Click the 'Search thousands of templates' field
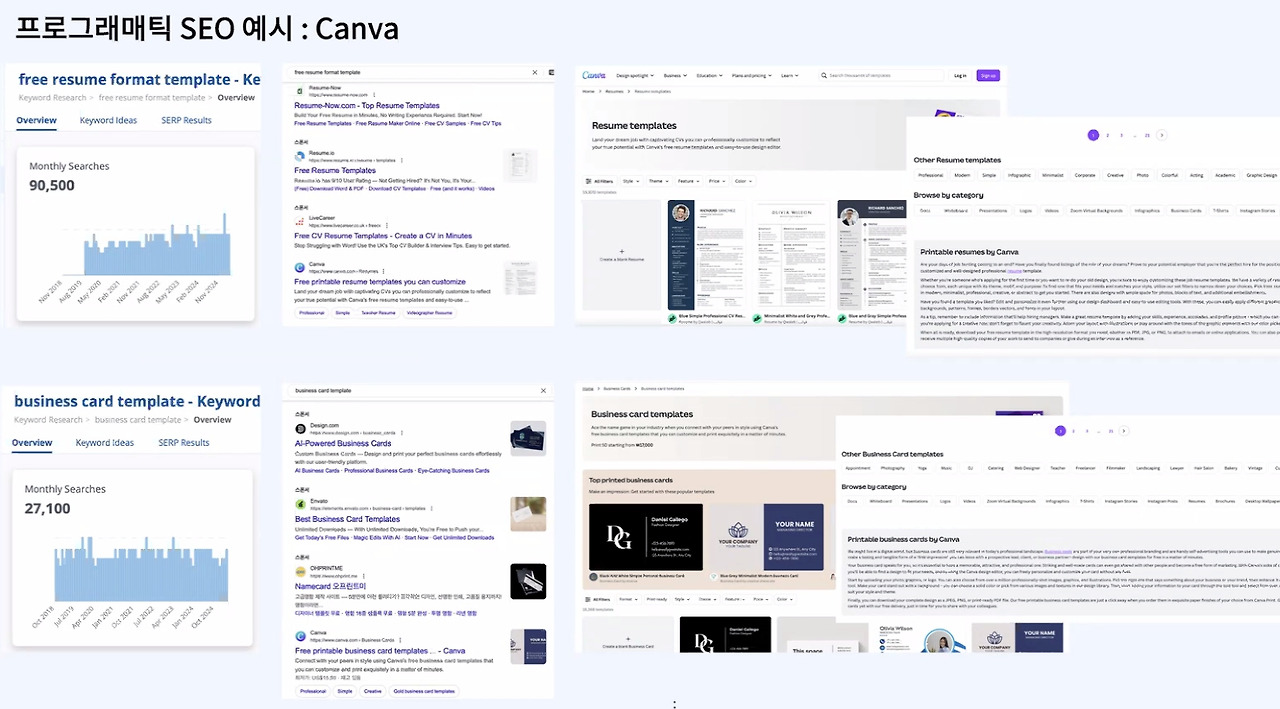Viewport: 1280px width, 709px height. point(880,75)
